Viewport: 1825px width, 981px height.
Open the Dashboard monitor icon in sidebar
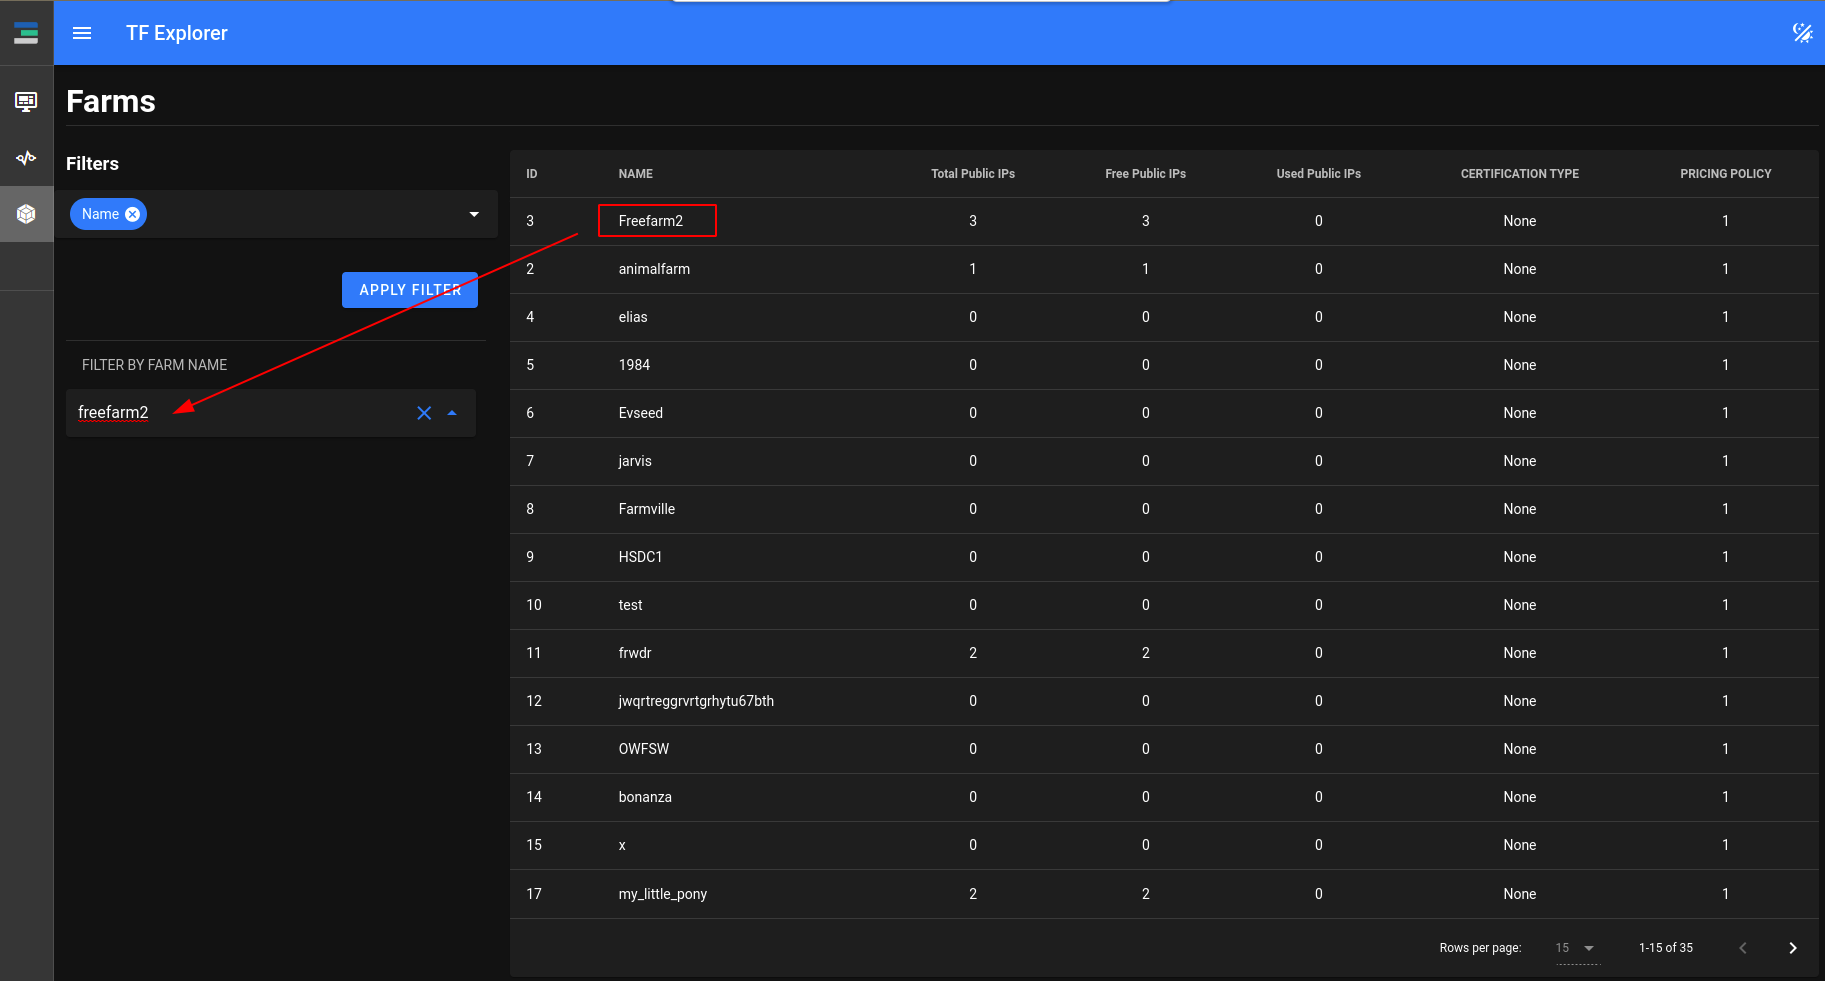[x=26, y=101]
